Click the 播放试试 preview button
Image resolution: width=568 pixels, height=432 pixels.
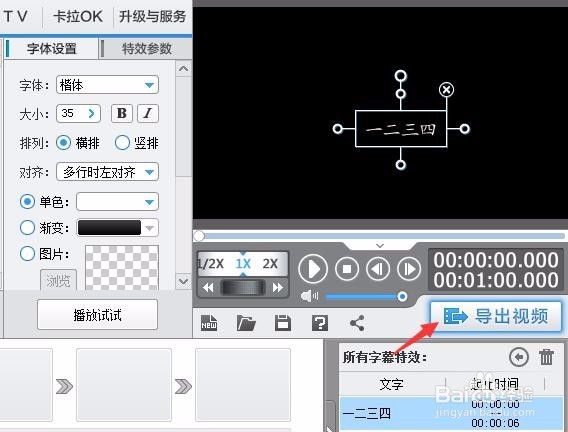[97, 314]
